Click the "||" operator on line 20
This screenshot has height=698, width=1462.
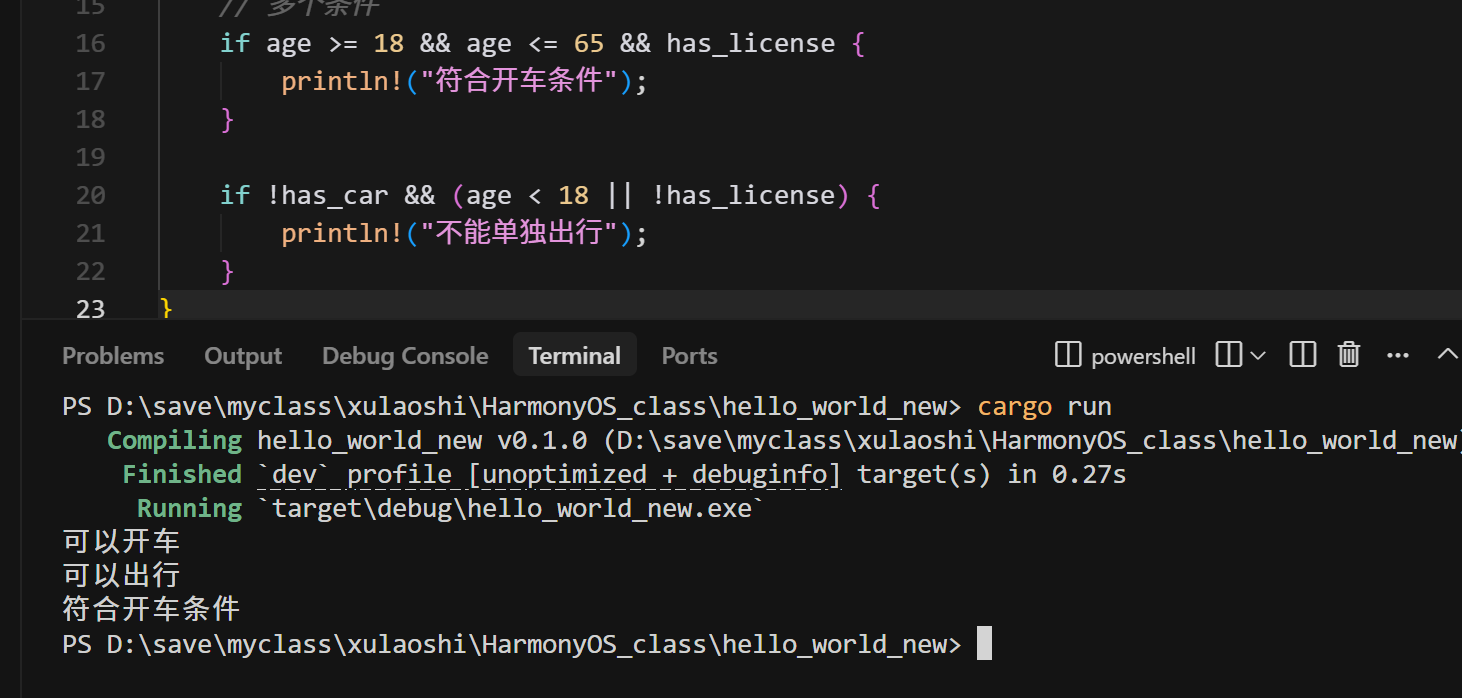pyautogui.click(x=620, y=195)
